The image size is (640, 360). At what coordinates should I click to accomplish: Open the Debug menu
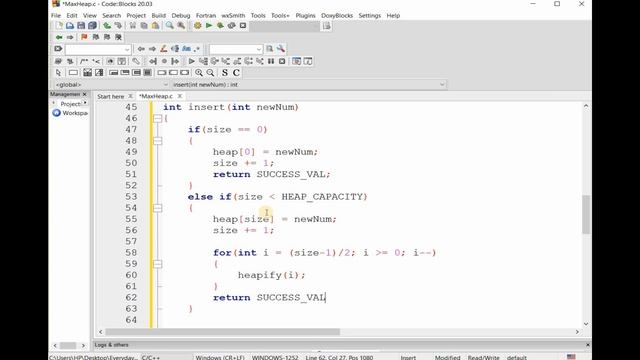[181, 16]
